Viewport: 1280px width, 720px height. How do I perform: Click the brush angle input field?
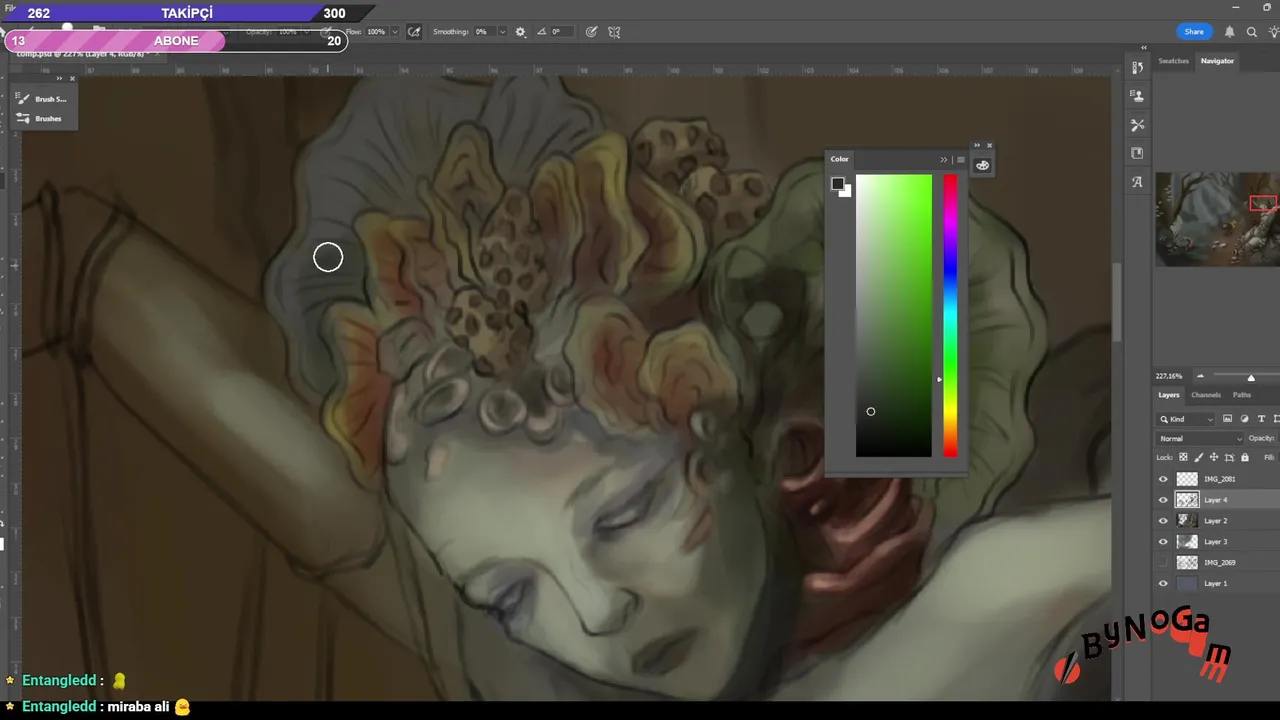560,32
